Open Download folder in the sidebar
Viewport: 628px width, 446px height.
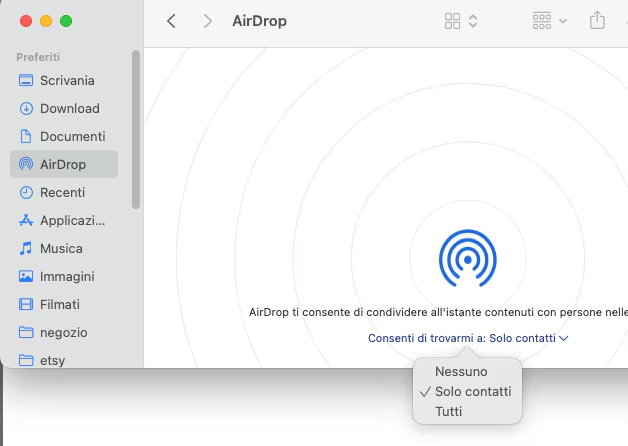click(70, 108)
